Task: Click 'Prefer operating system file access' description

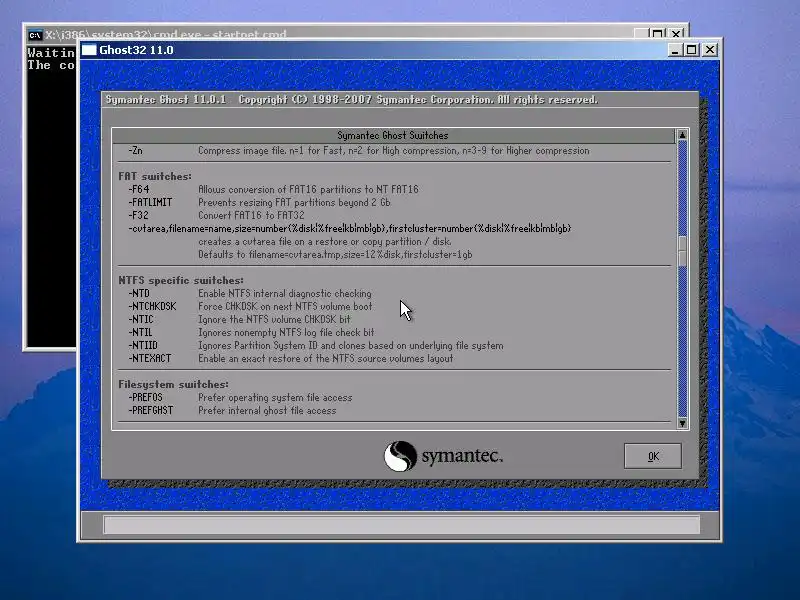Action: [275, 397]
